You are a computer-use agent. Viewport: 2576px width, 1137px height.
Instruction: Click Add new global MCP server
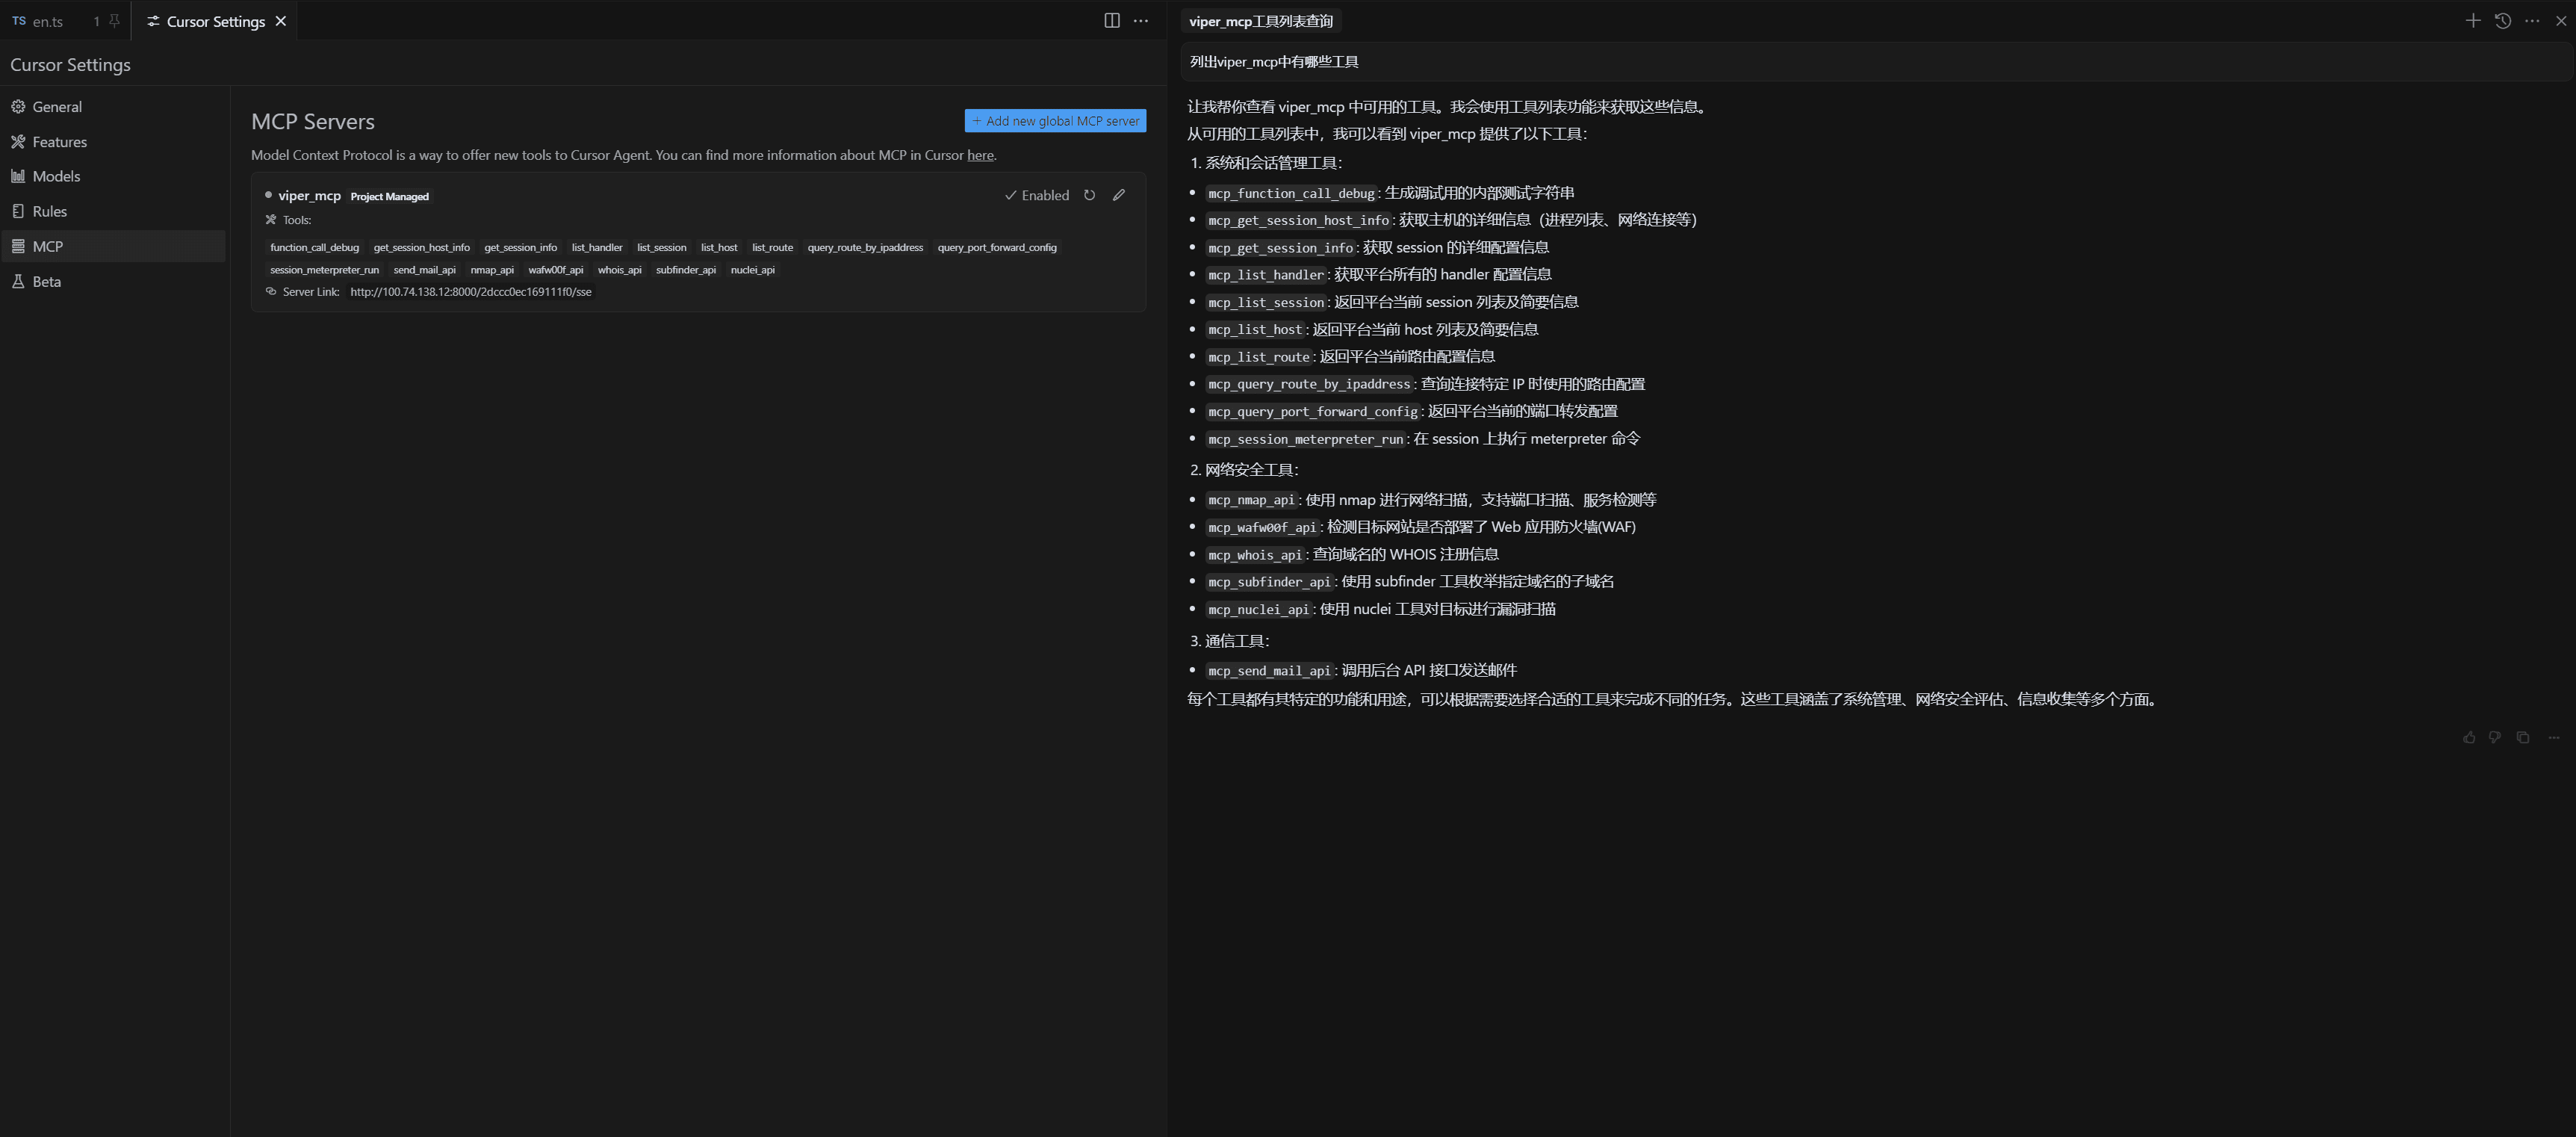[1055, 121]
